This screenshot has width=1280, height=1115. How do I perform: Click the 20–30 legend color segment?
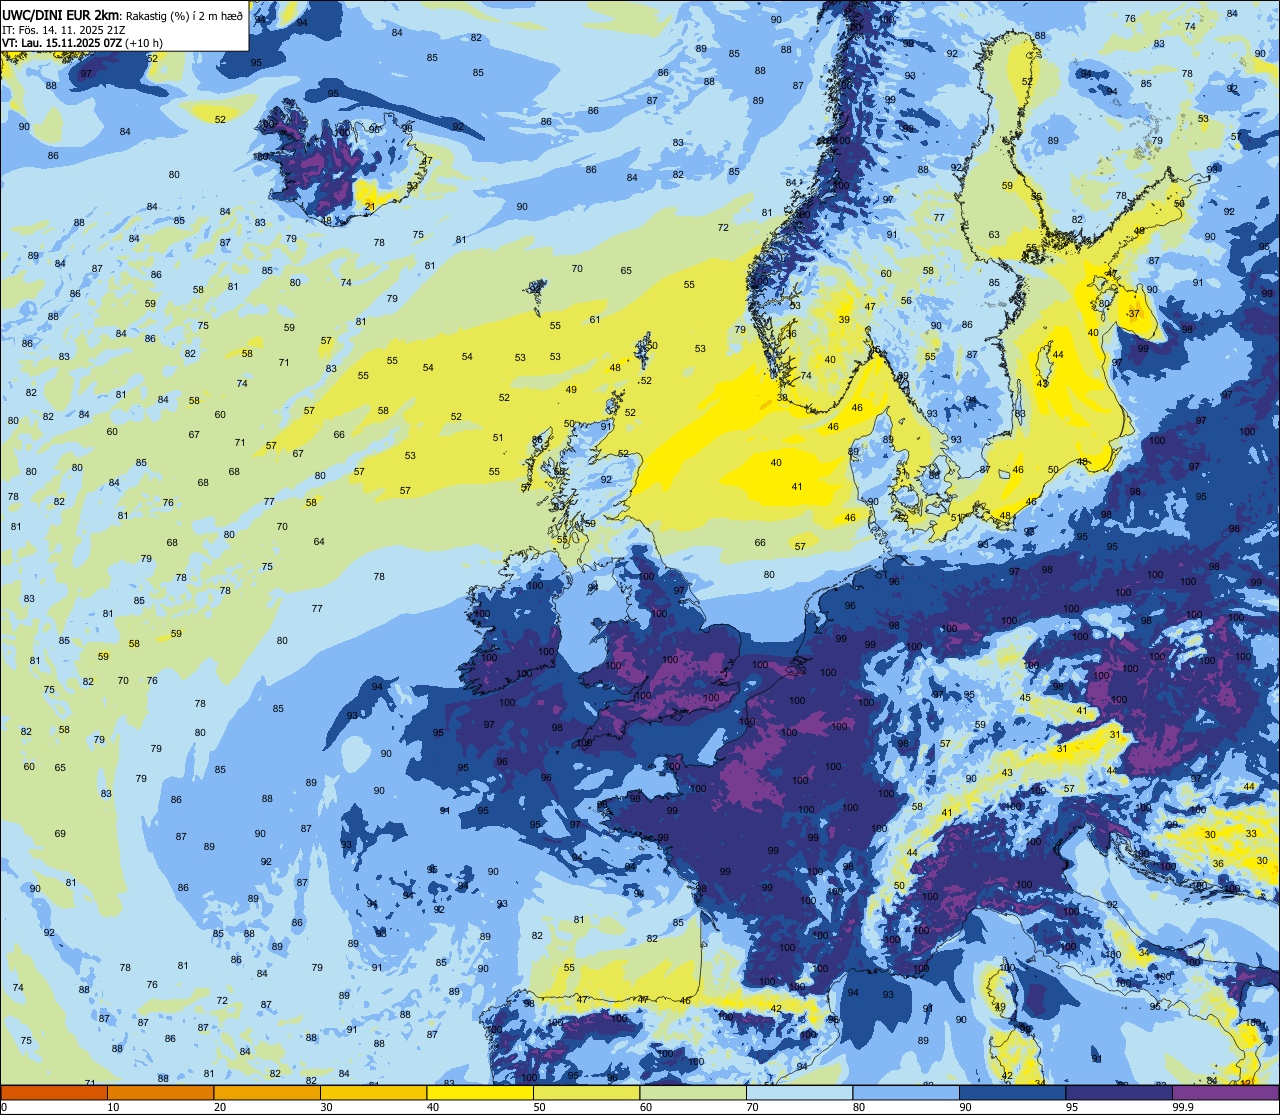[x=267, y=1092]
